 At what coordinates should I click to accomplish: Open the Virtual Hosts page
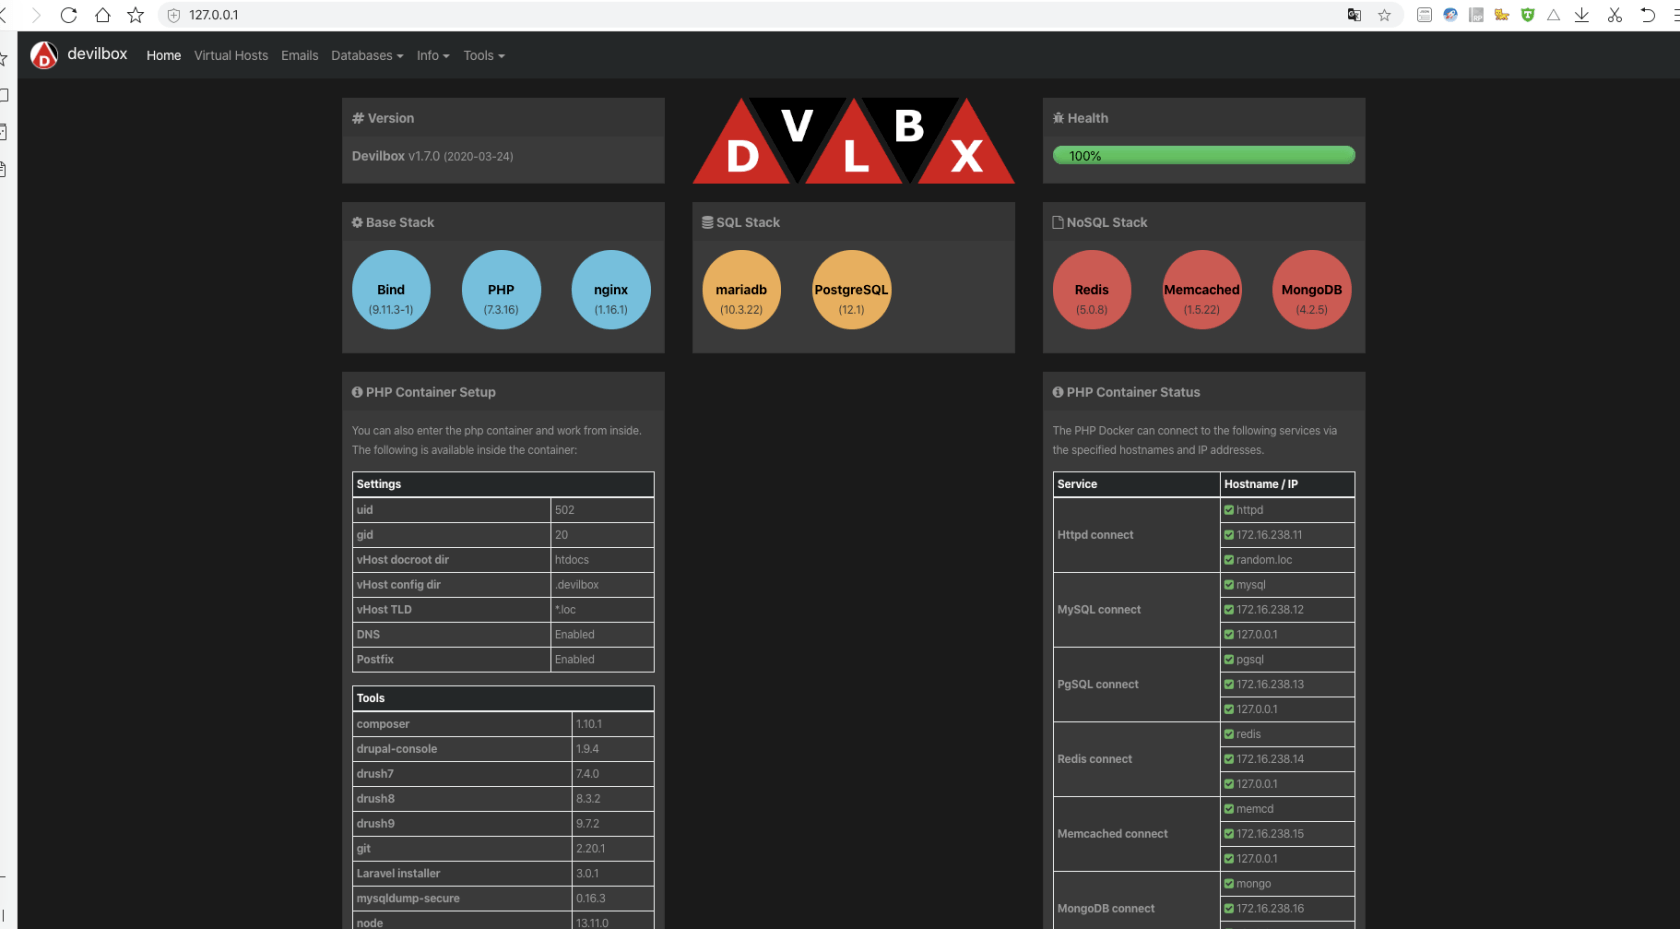(231, 56)
